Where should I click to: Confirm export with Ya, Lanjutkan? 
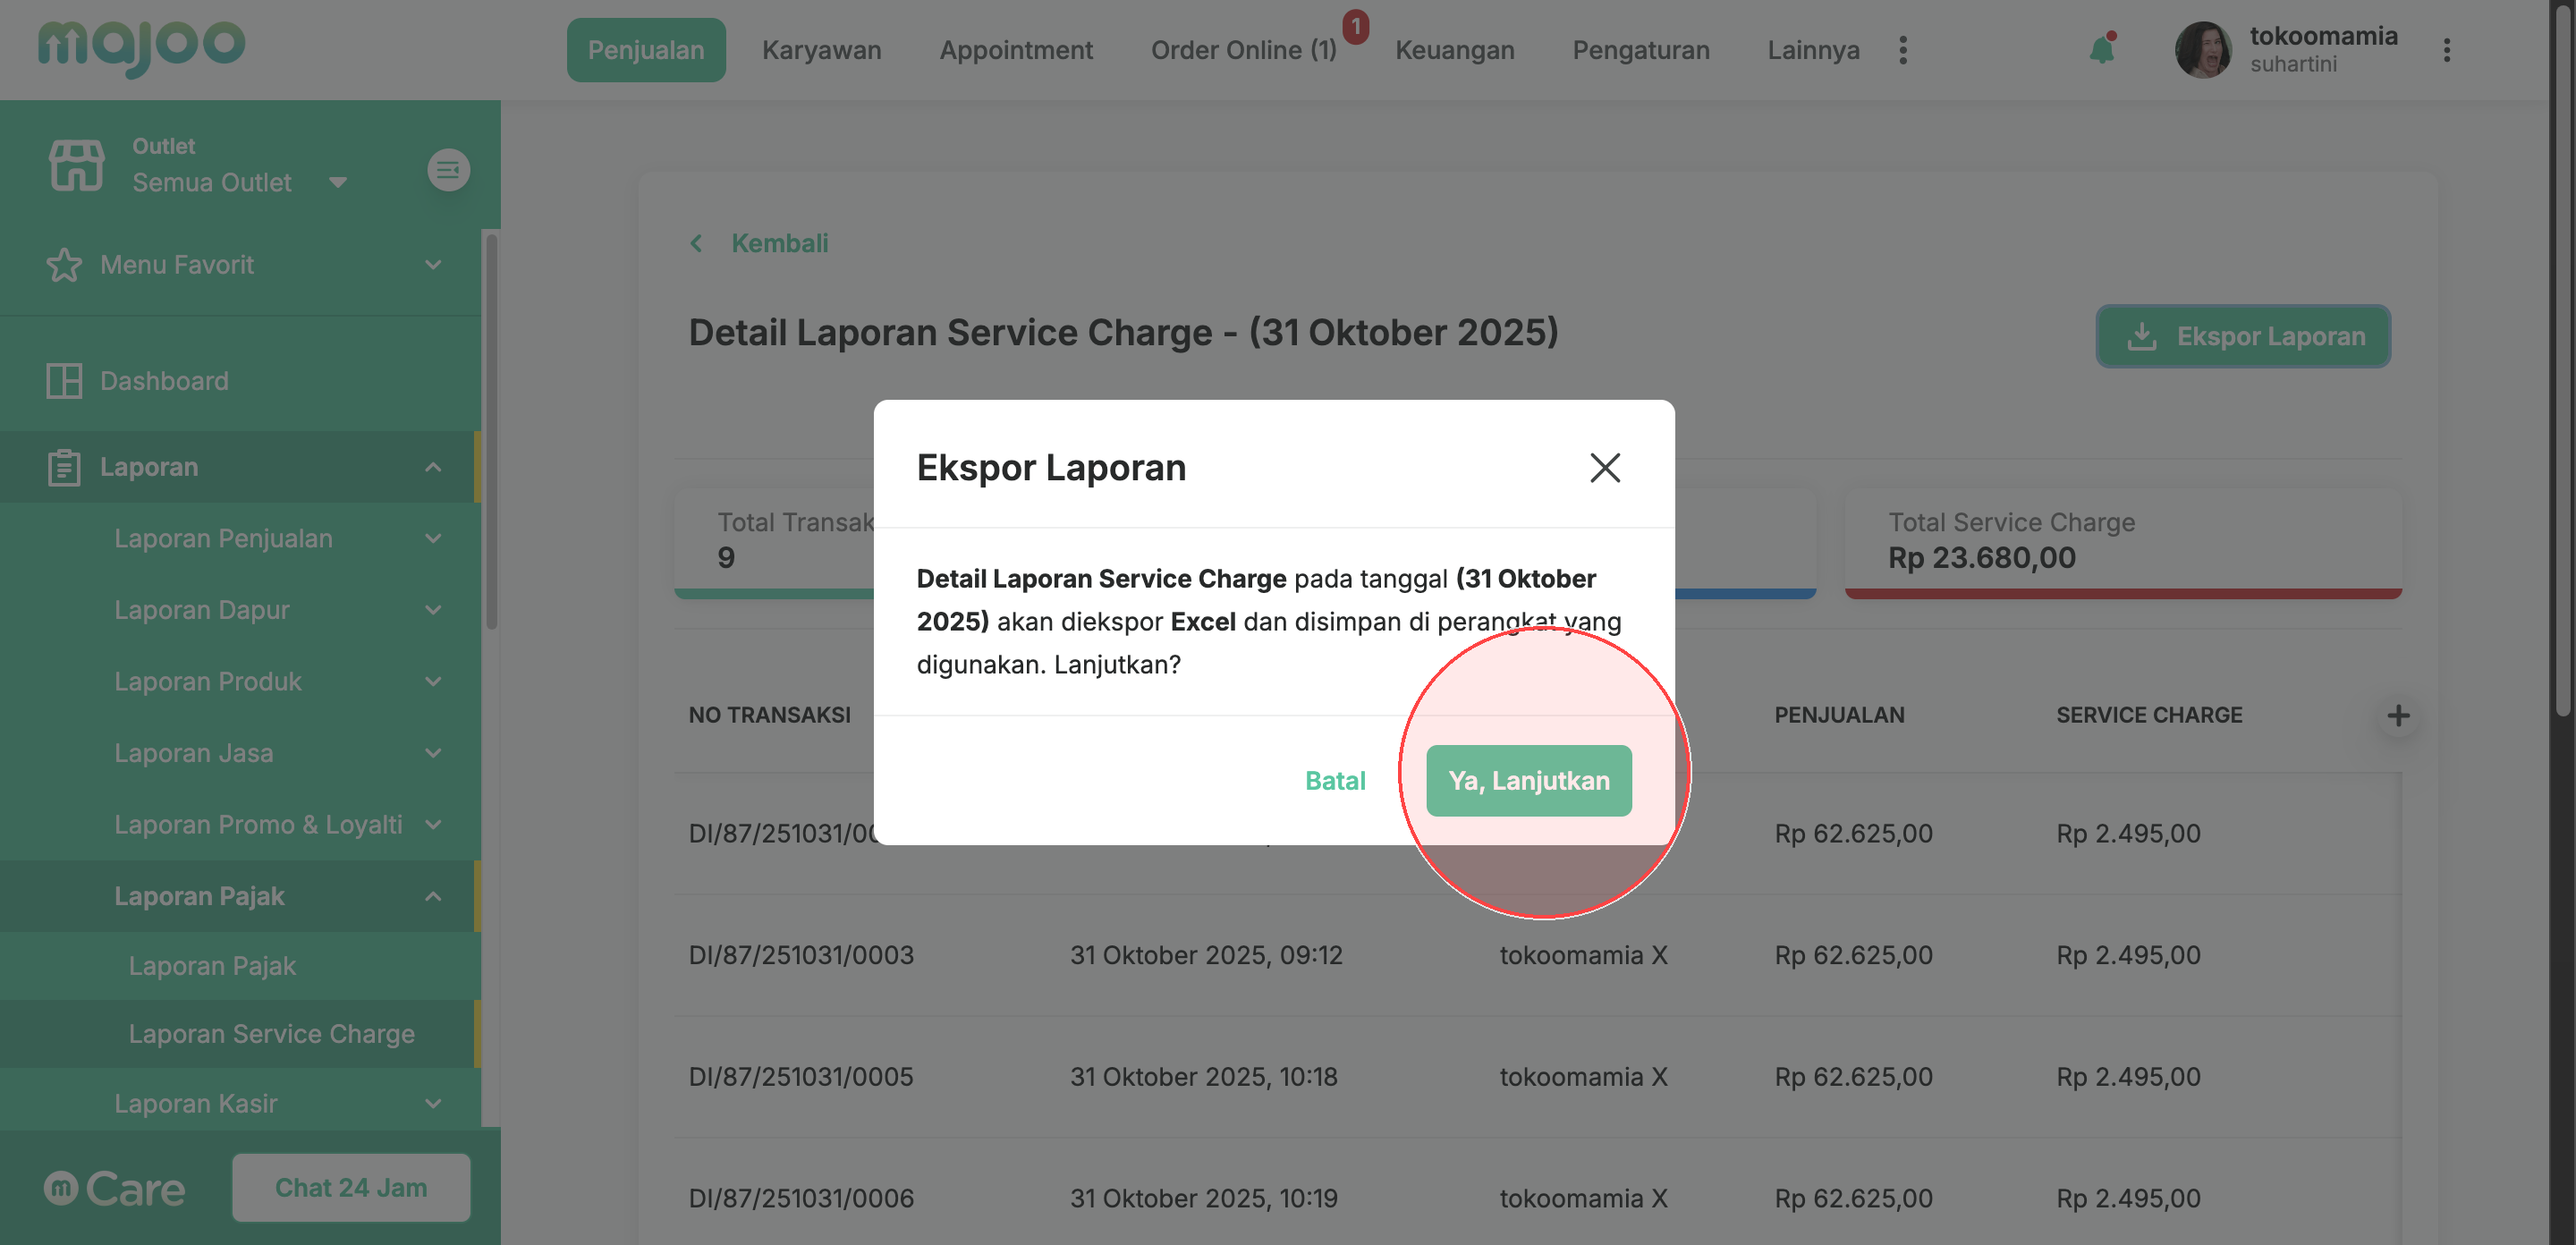(x=1528, y=781)
